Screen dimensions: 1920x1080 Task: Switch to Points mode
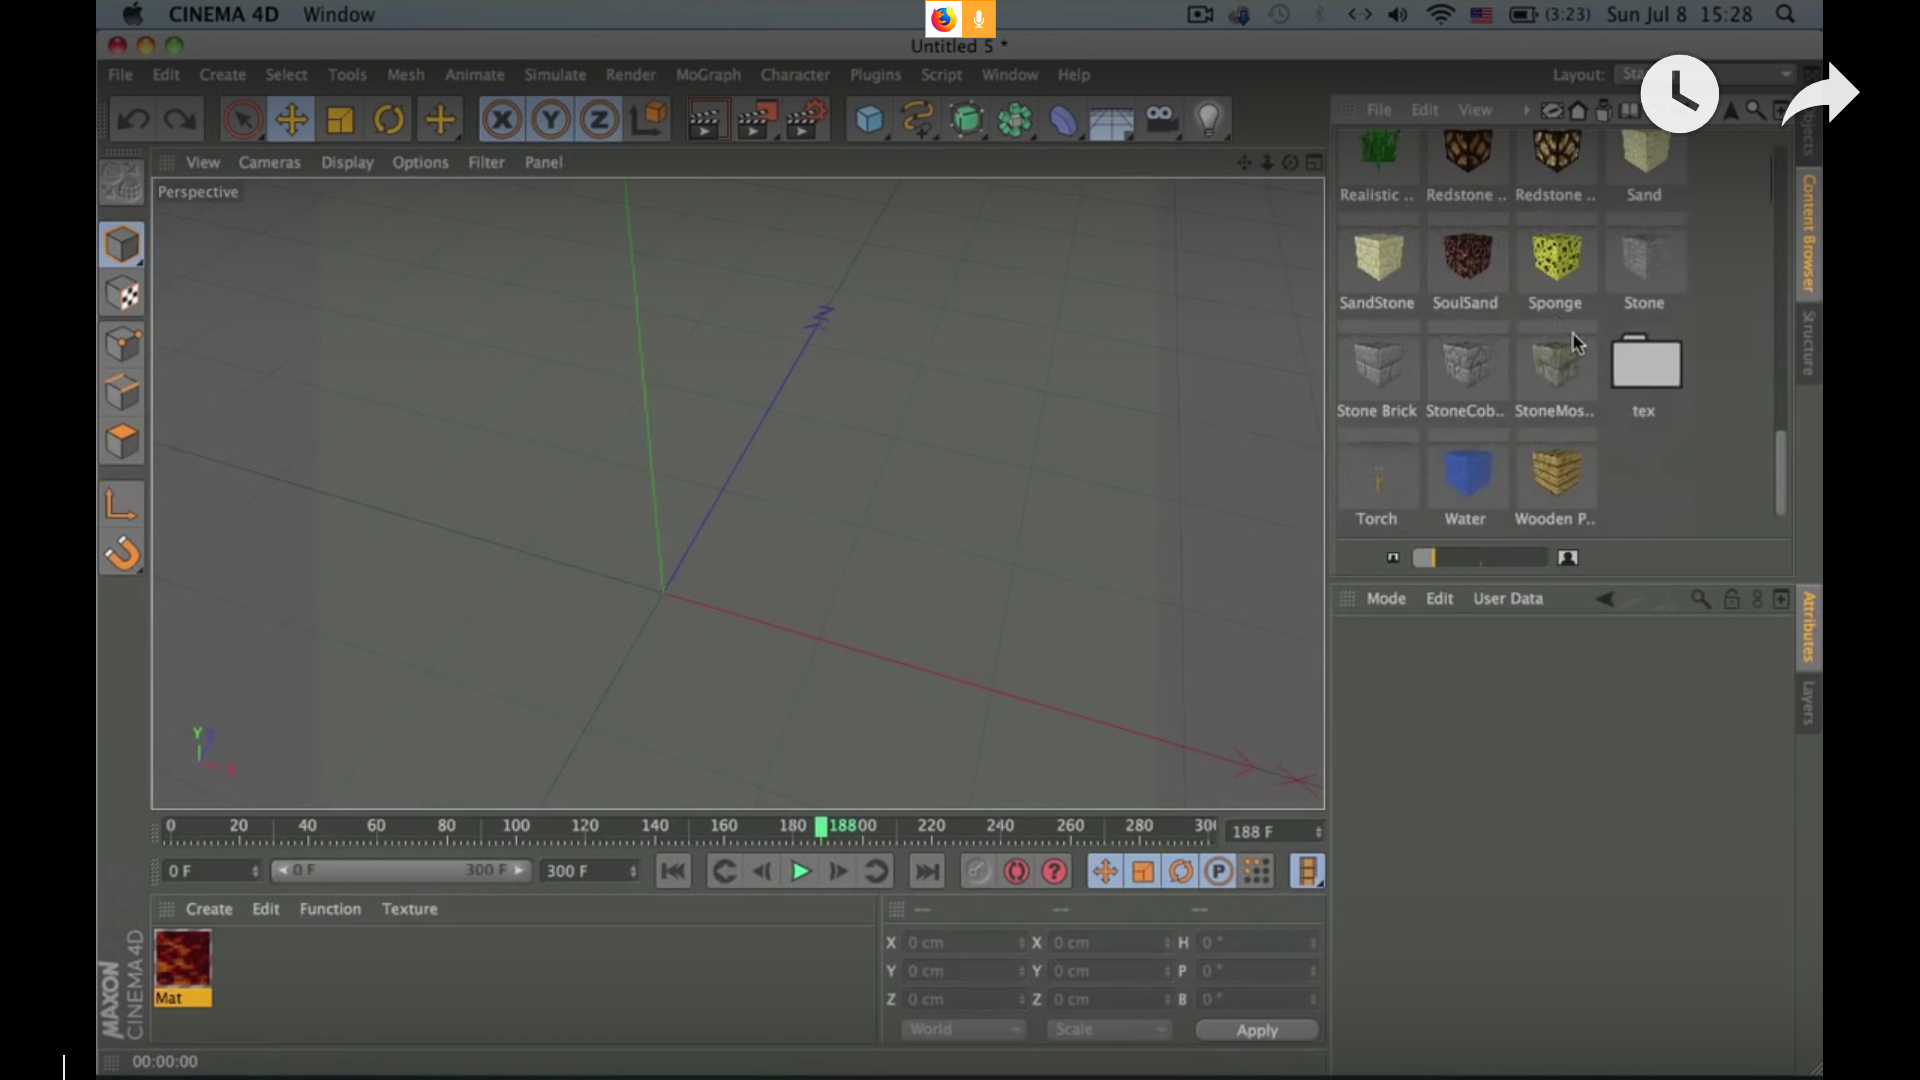122,344
